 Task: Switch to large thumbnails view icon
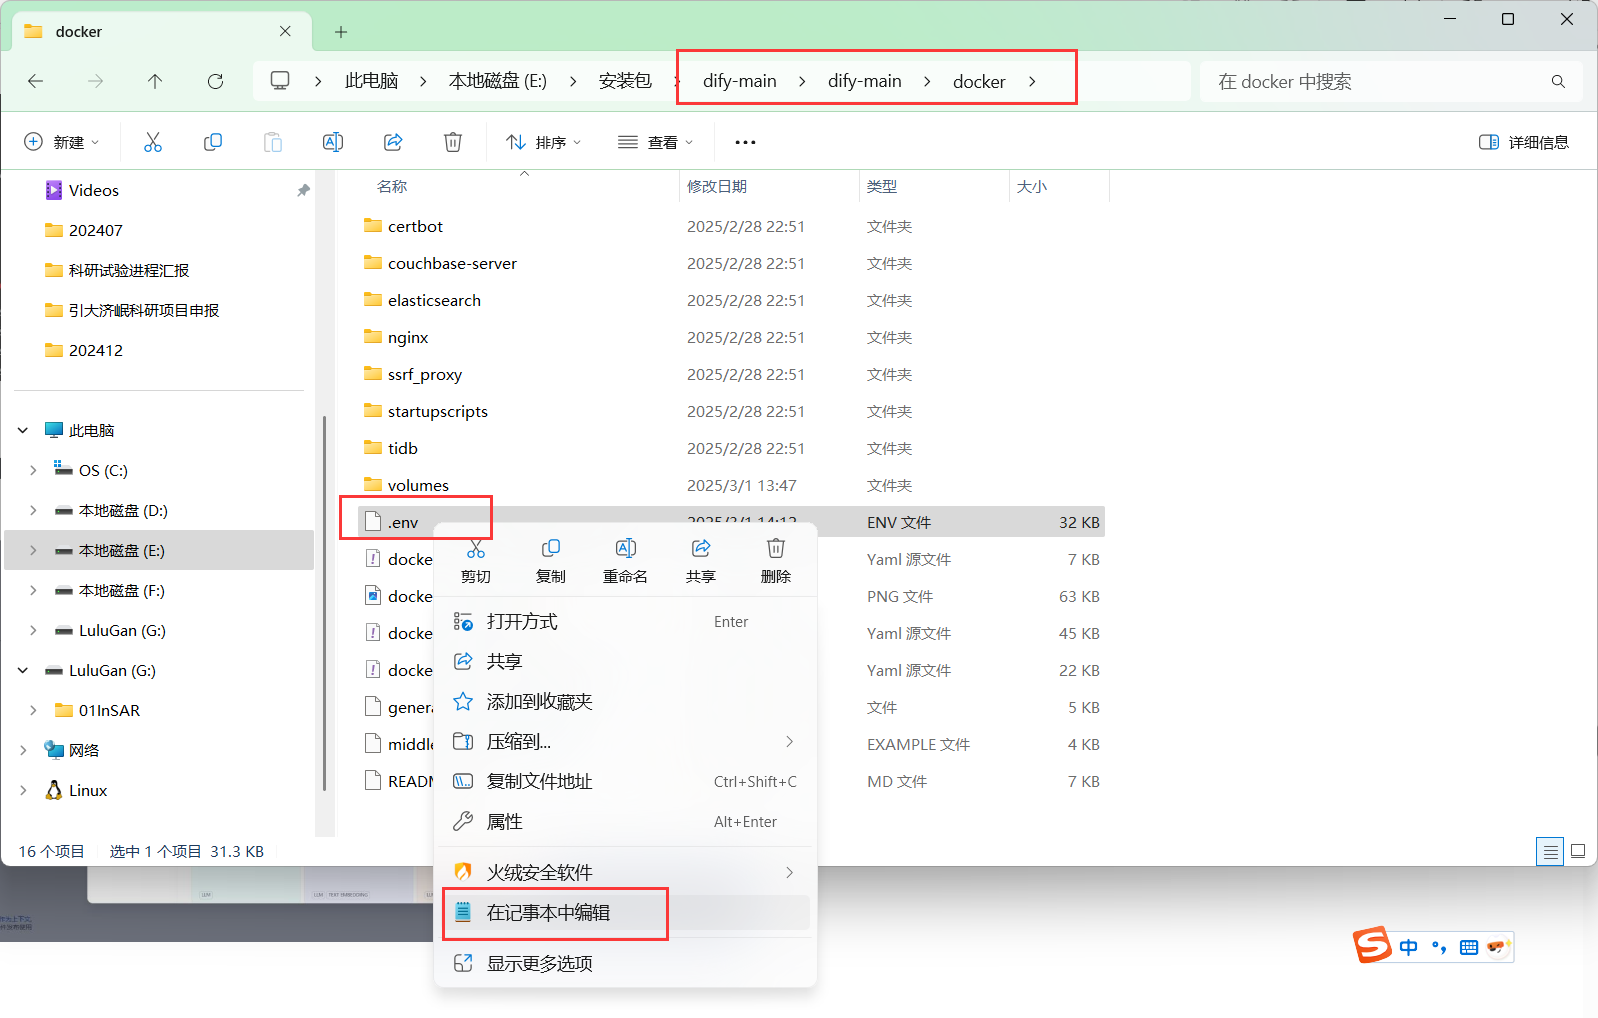(1578, 852)
